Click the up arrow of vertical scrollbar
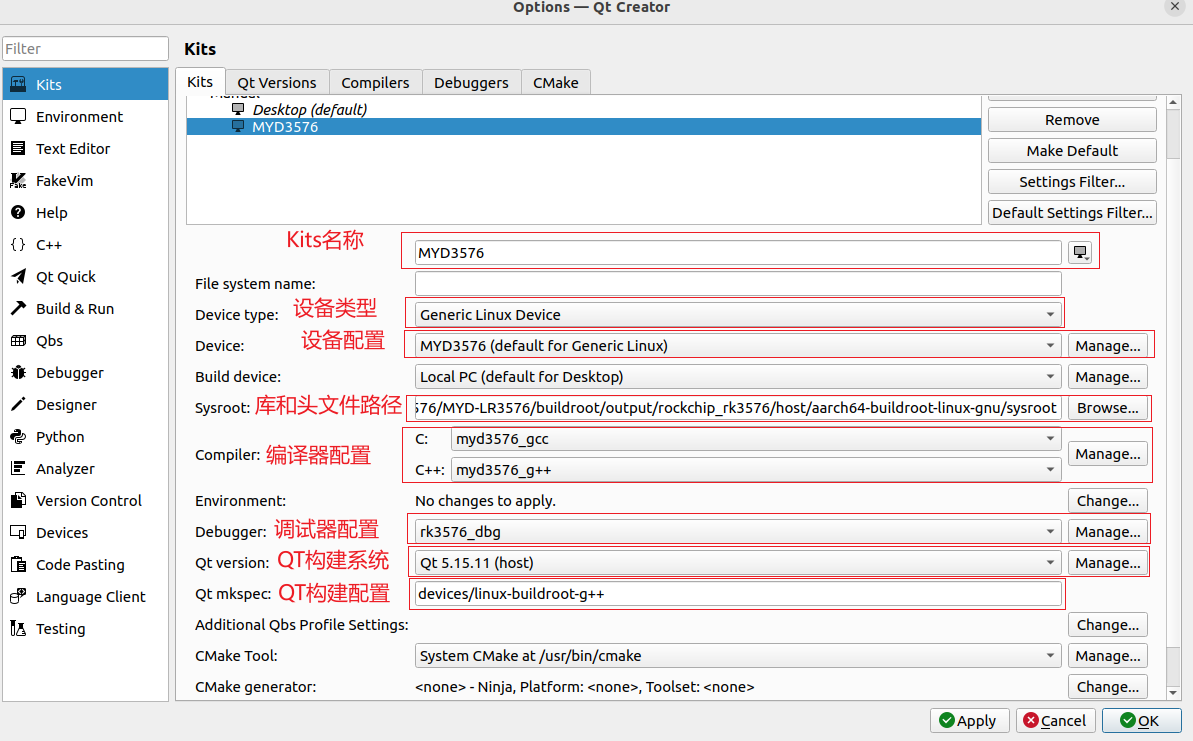 click(1172, 102)
